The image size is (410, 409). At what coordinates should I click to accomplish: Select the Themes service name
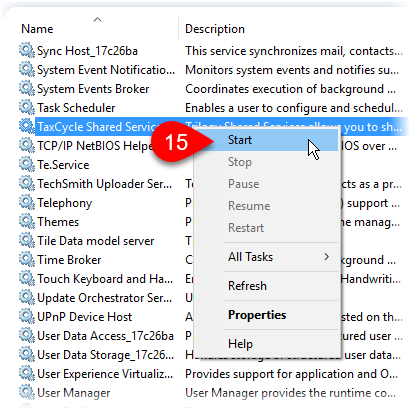tap(58, 222)
